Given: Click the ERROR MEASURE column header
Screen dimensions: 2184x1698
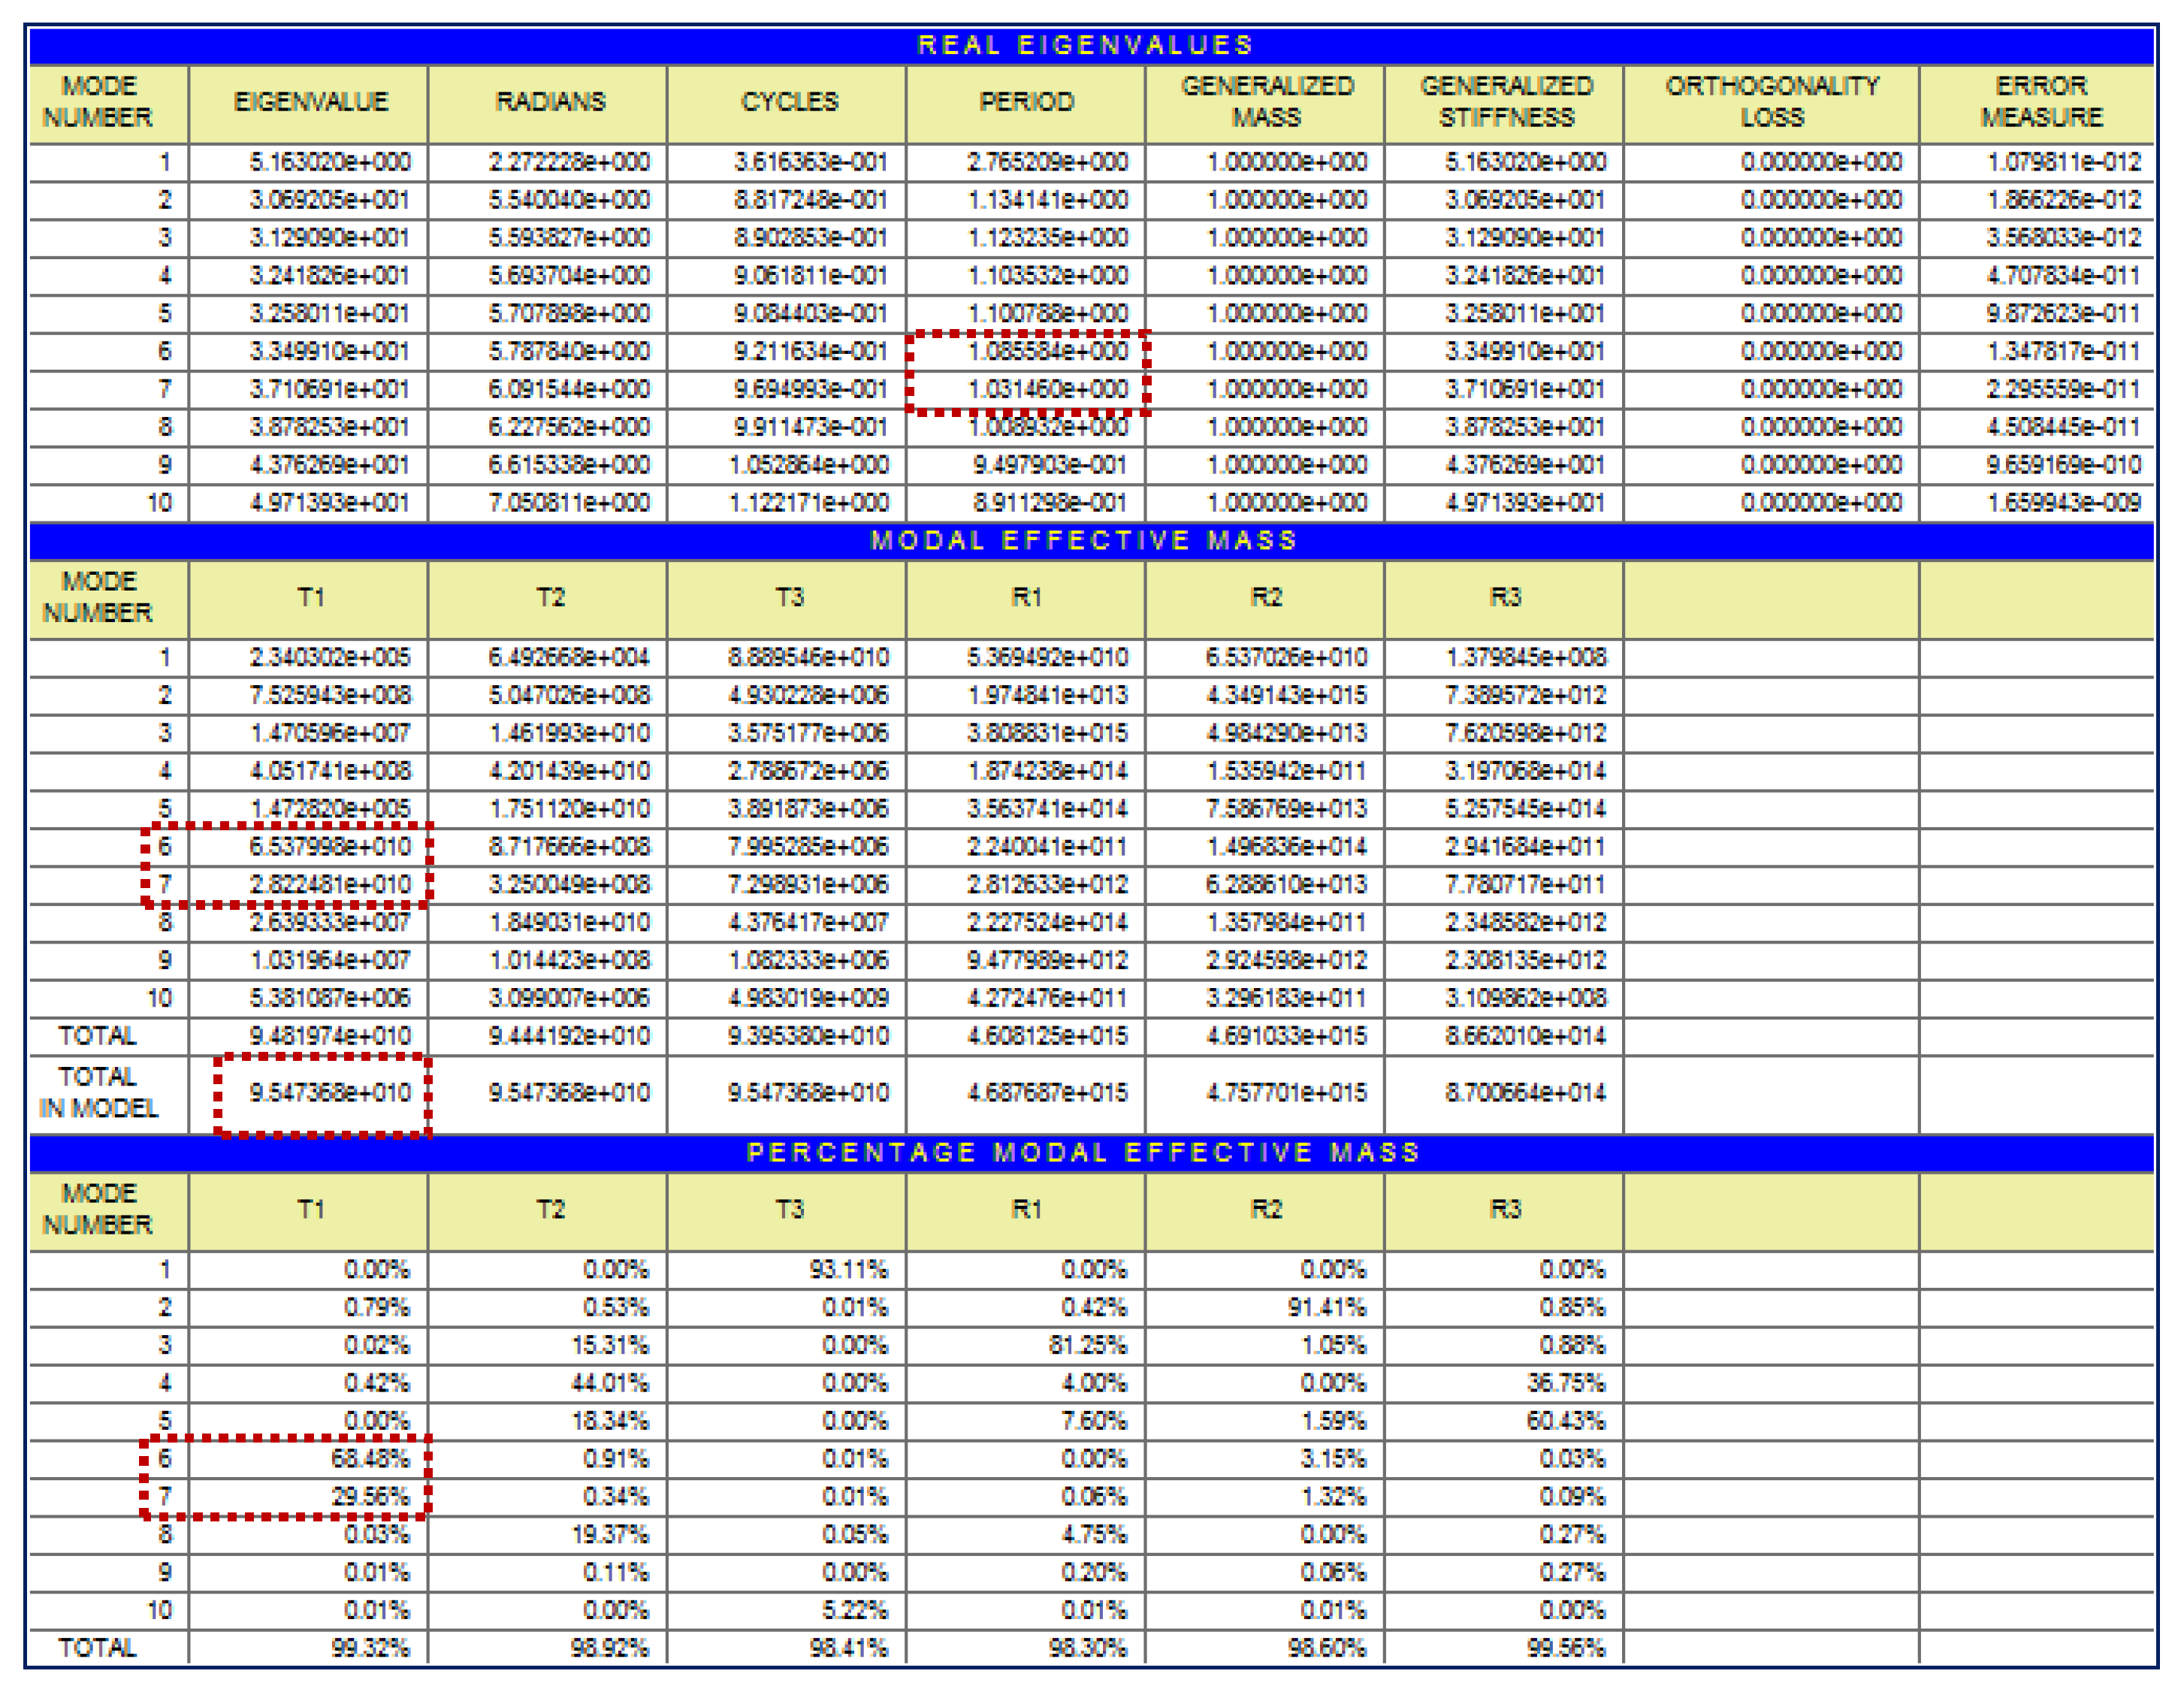Looking at the screenshot, I should click(x=2042, y=102).
